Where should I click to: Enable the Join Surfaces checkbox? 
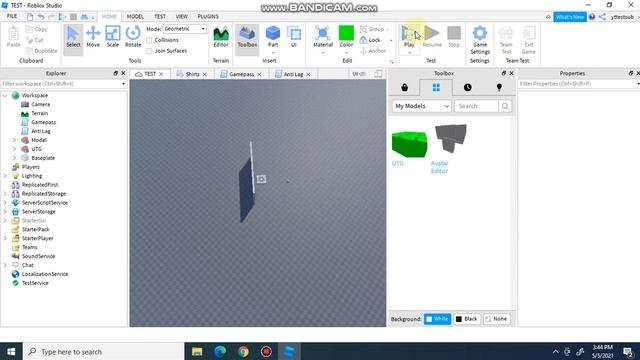(149, 51)
